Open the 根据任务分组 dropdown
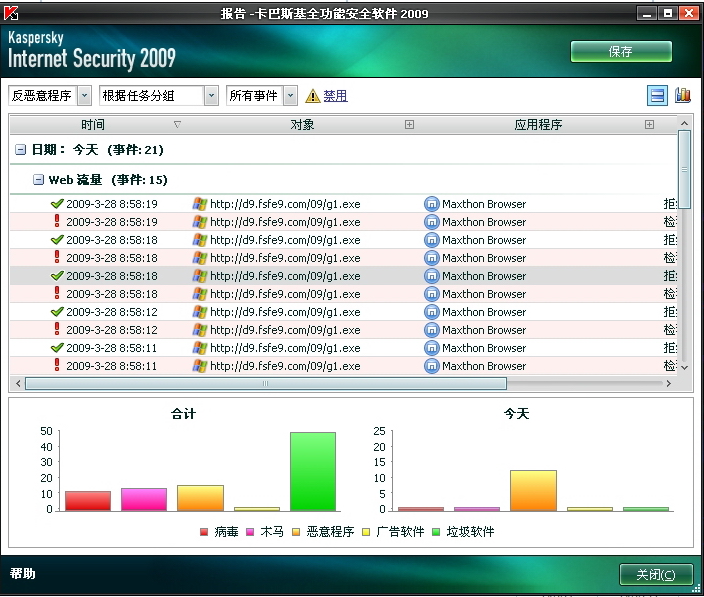Image resolution: width=704 pixels, height=597 pixels. 211,96
